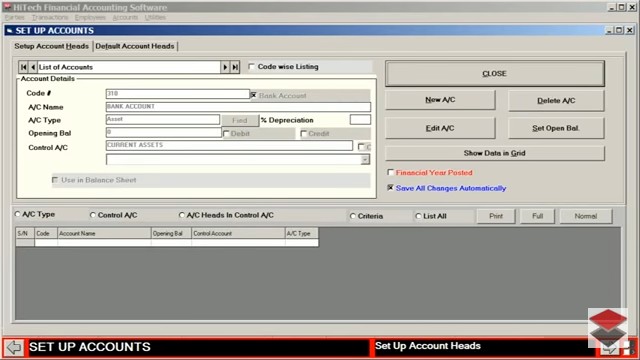Image resolution: width=640 pixels, height=360 pixels.
Task: Click the Opening Bal input field
Action: (163, 132)
